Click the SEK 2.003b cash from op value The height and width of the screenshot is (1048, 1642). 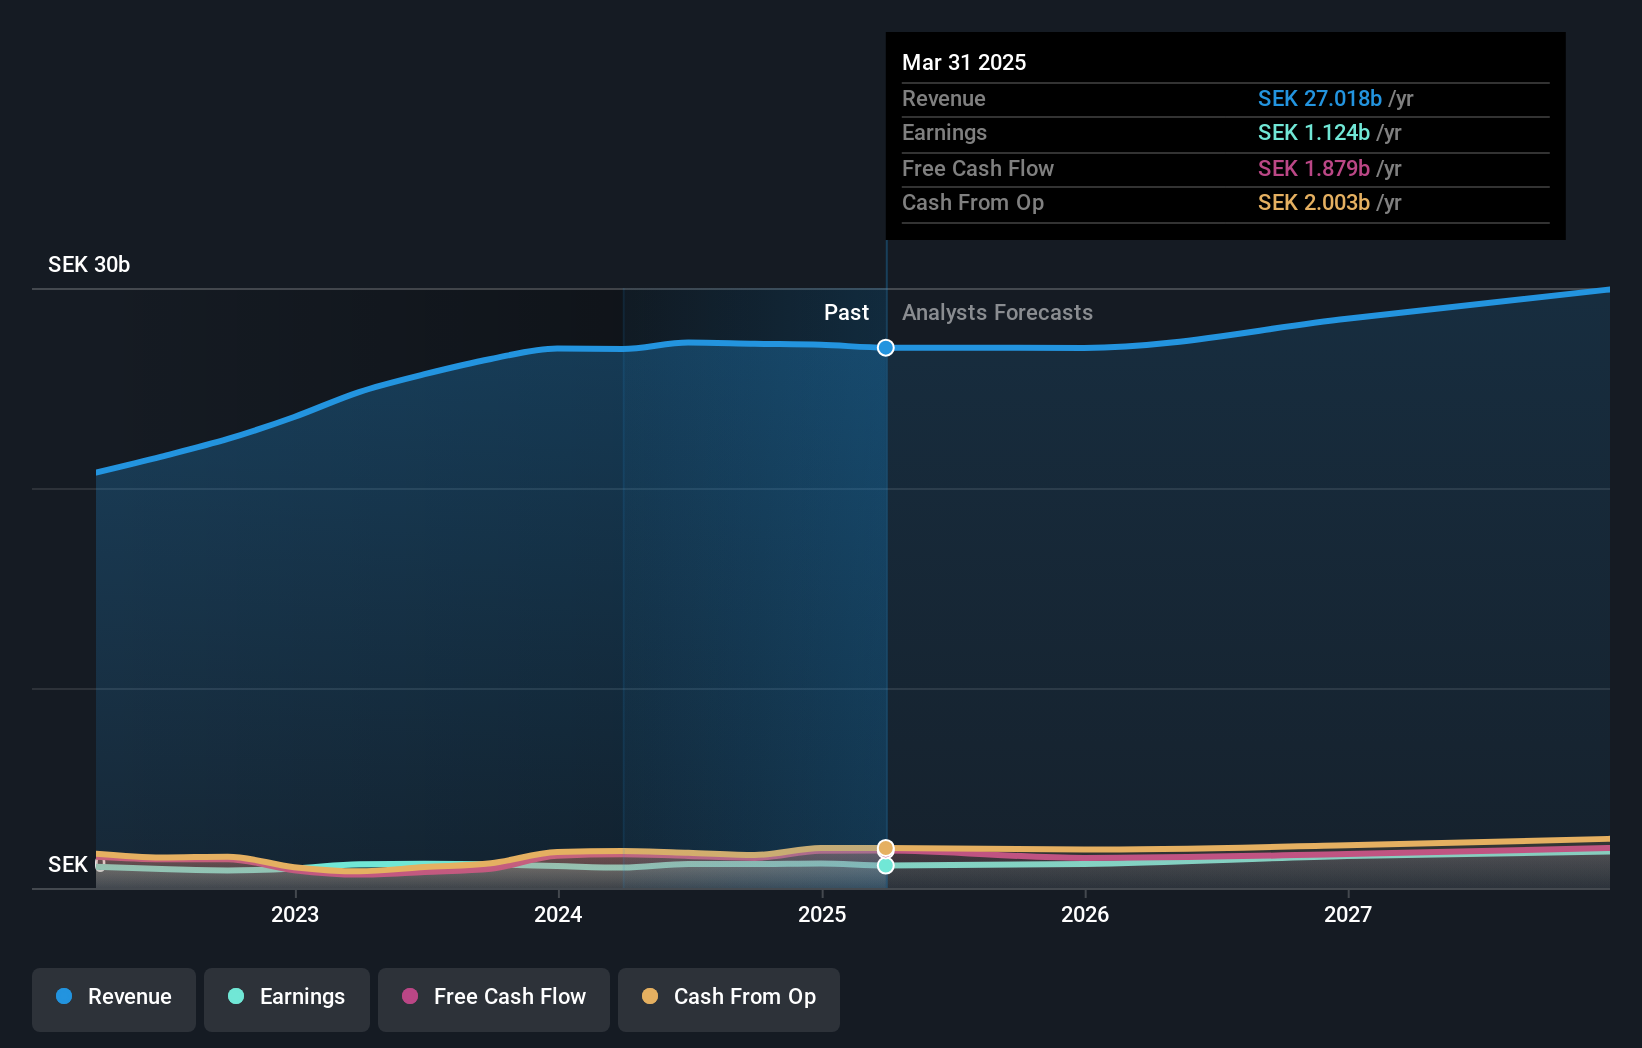pyautogui.click(x=1314, y=202)
